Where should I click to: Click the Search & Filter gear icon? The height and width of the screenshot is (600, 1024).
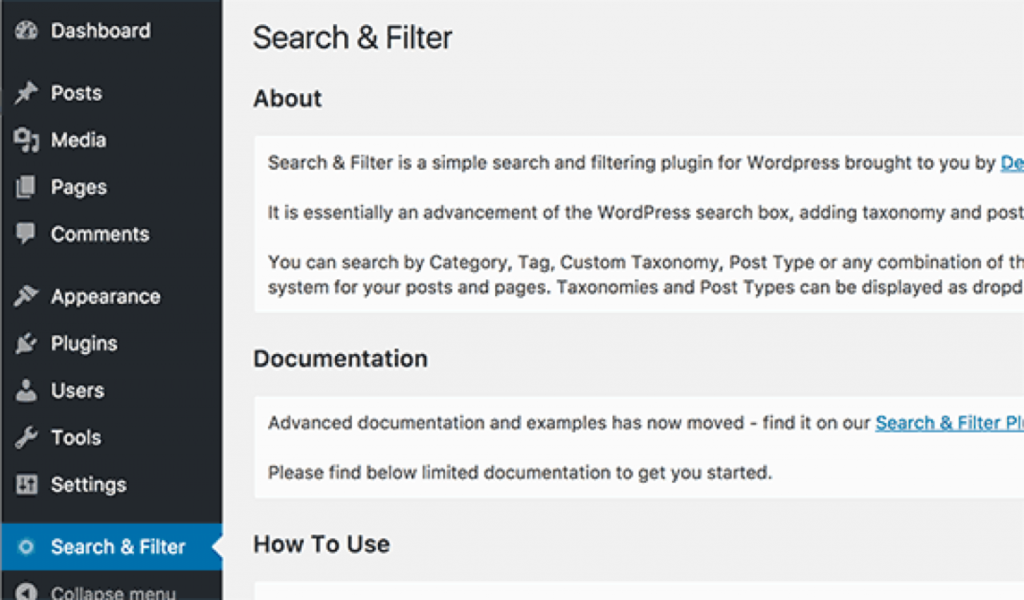(x=26, y=546)
